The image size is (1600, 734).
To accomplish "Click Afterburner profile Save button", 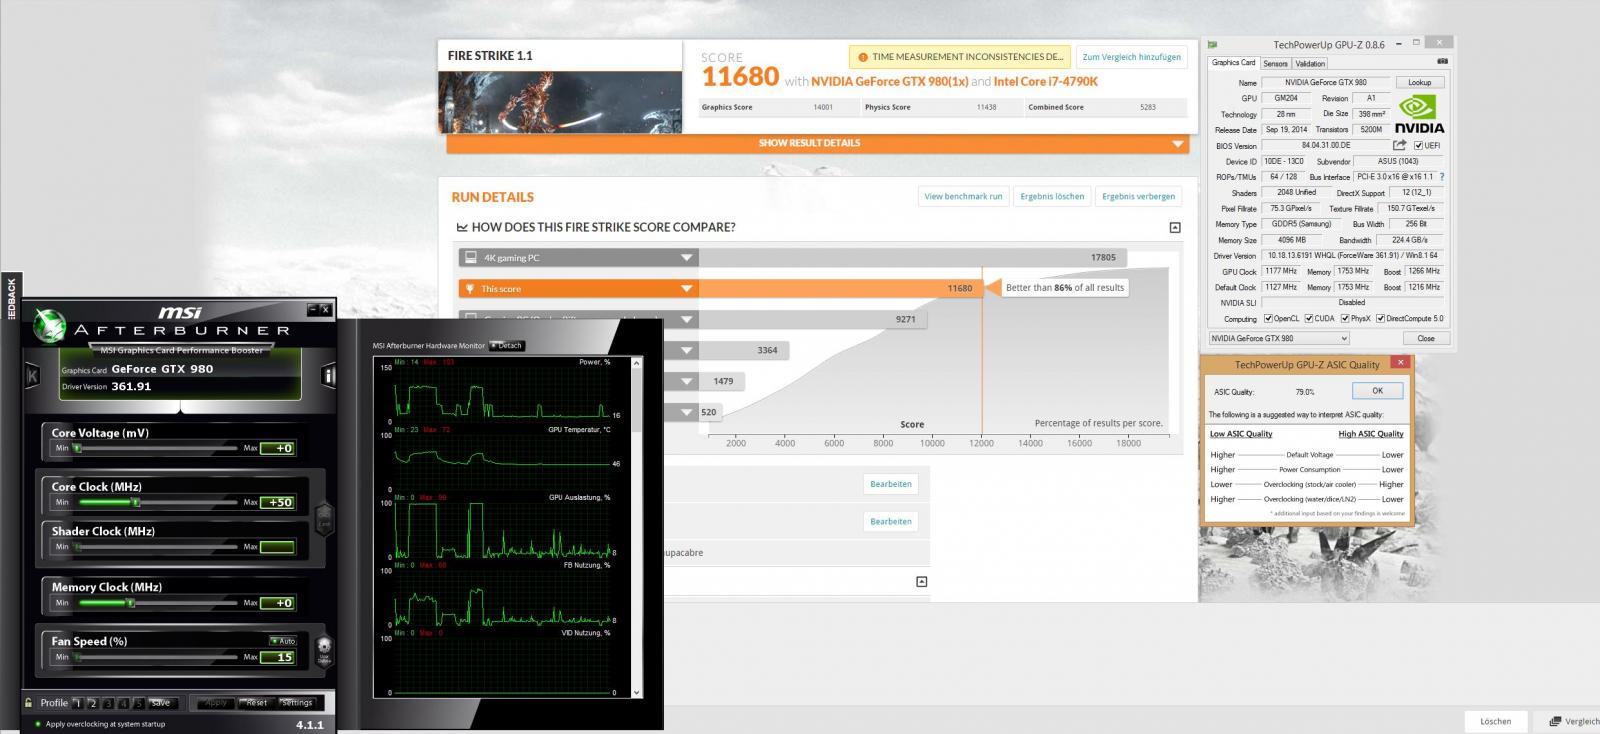I will pos(160,703).
